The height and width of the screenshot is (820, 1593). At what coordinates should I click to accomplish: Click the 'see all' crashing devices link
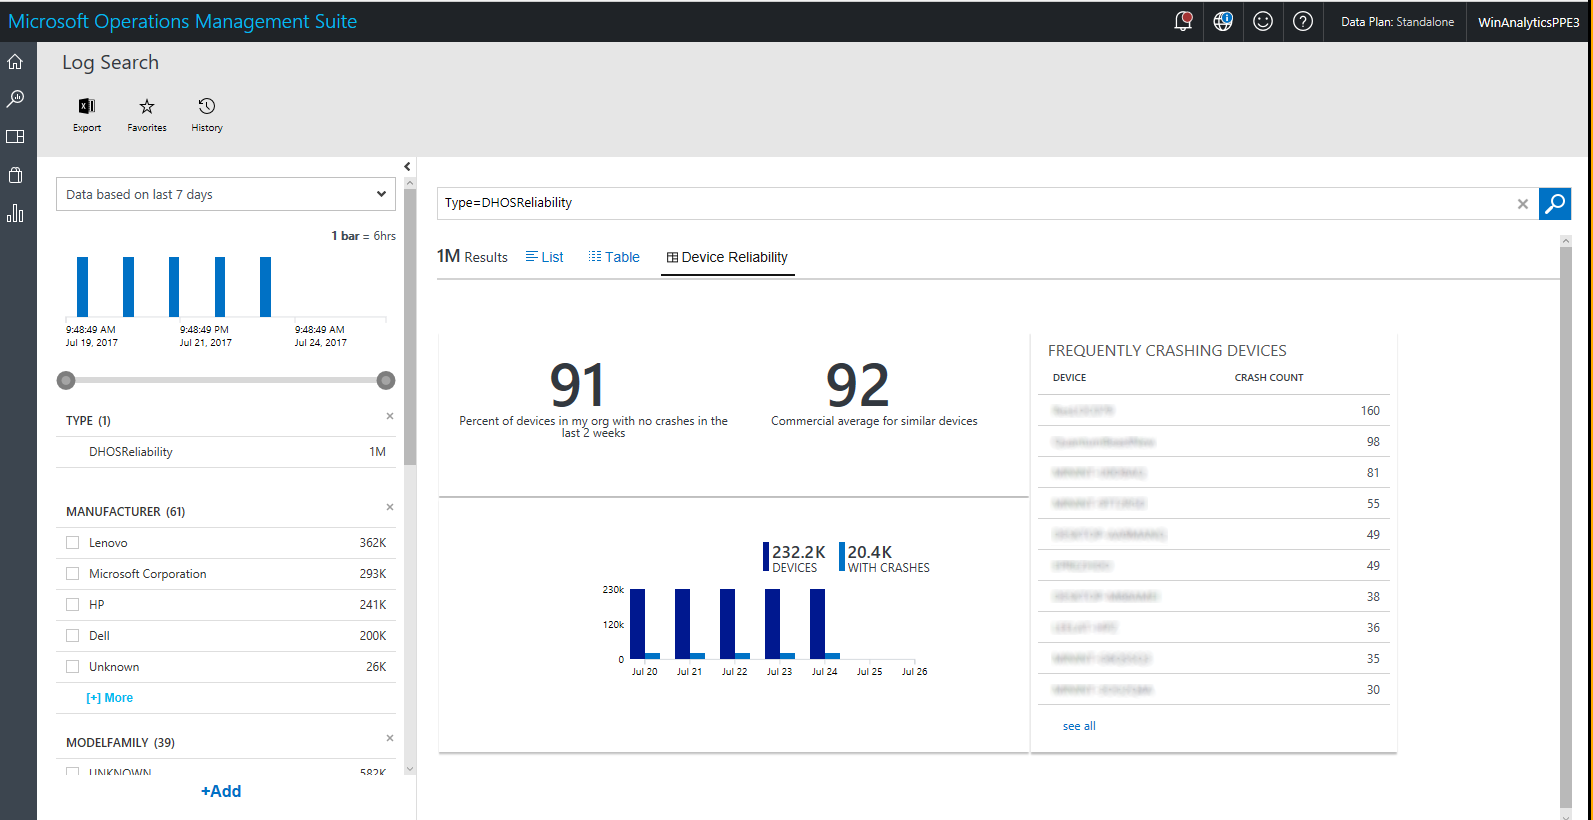point(1079,726)
